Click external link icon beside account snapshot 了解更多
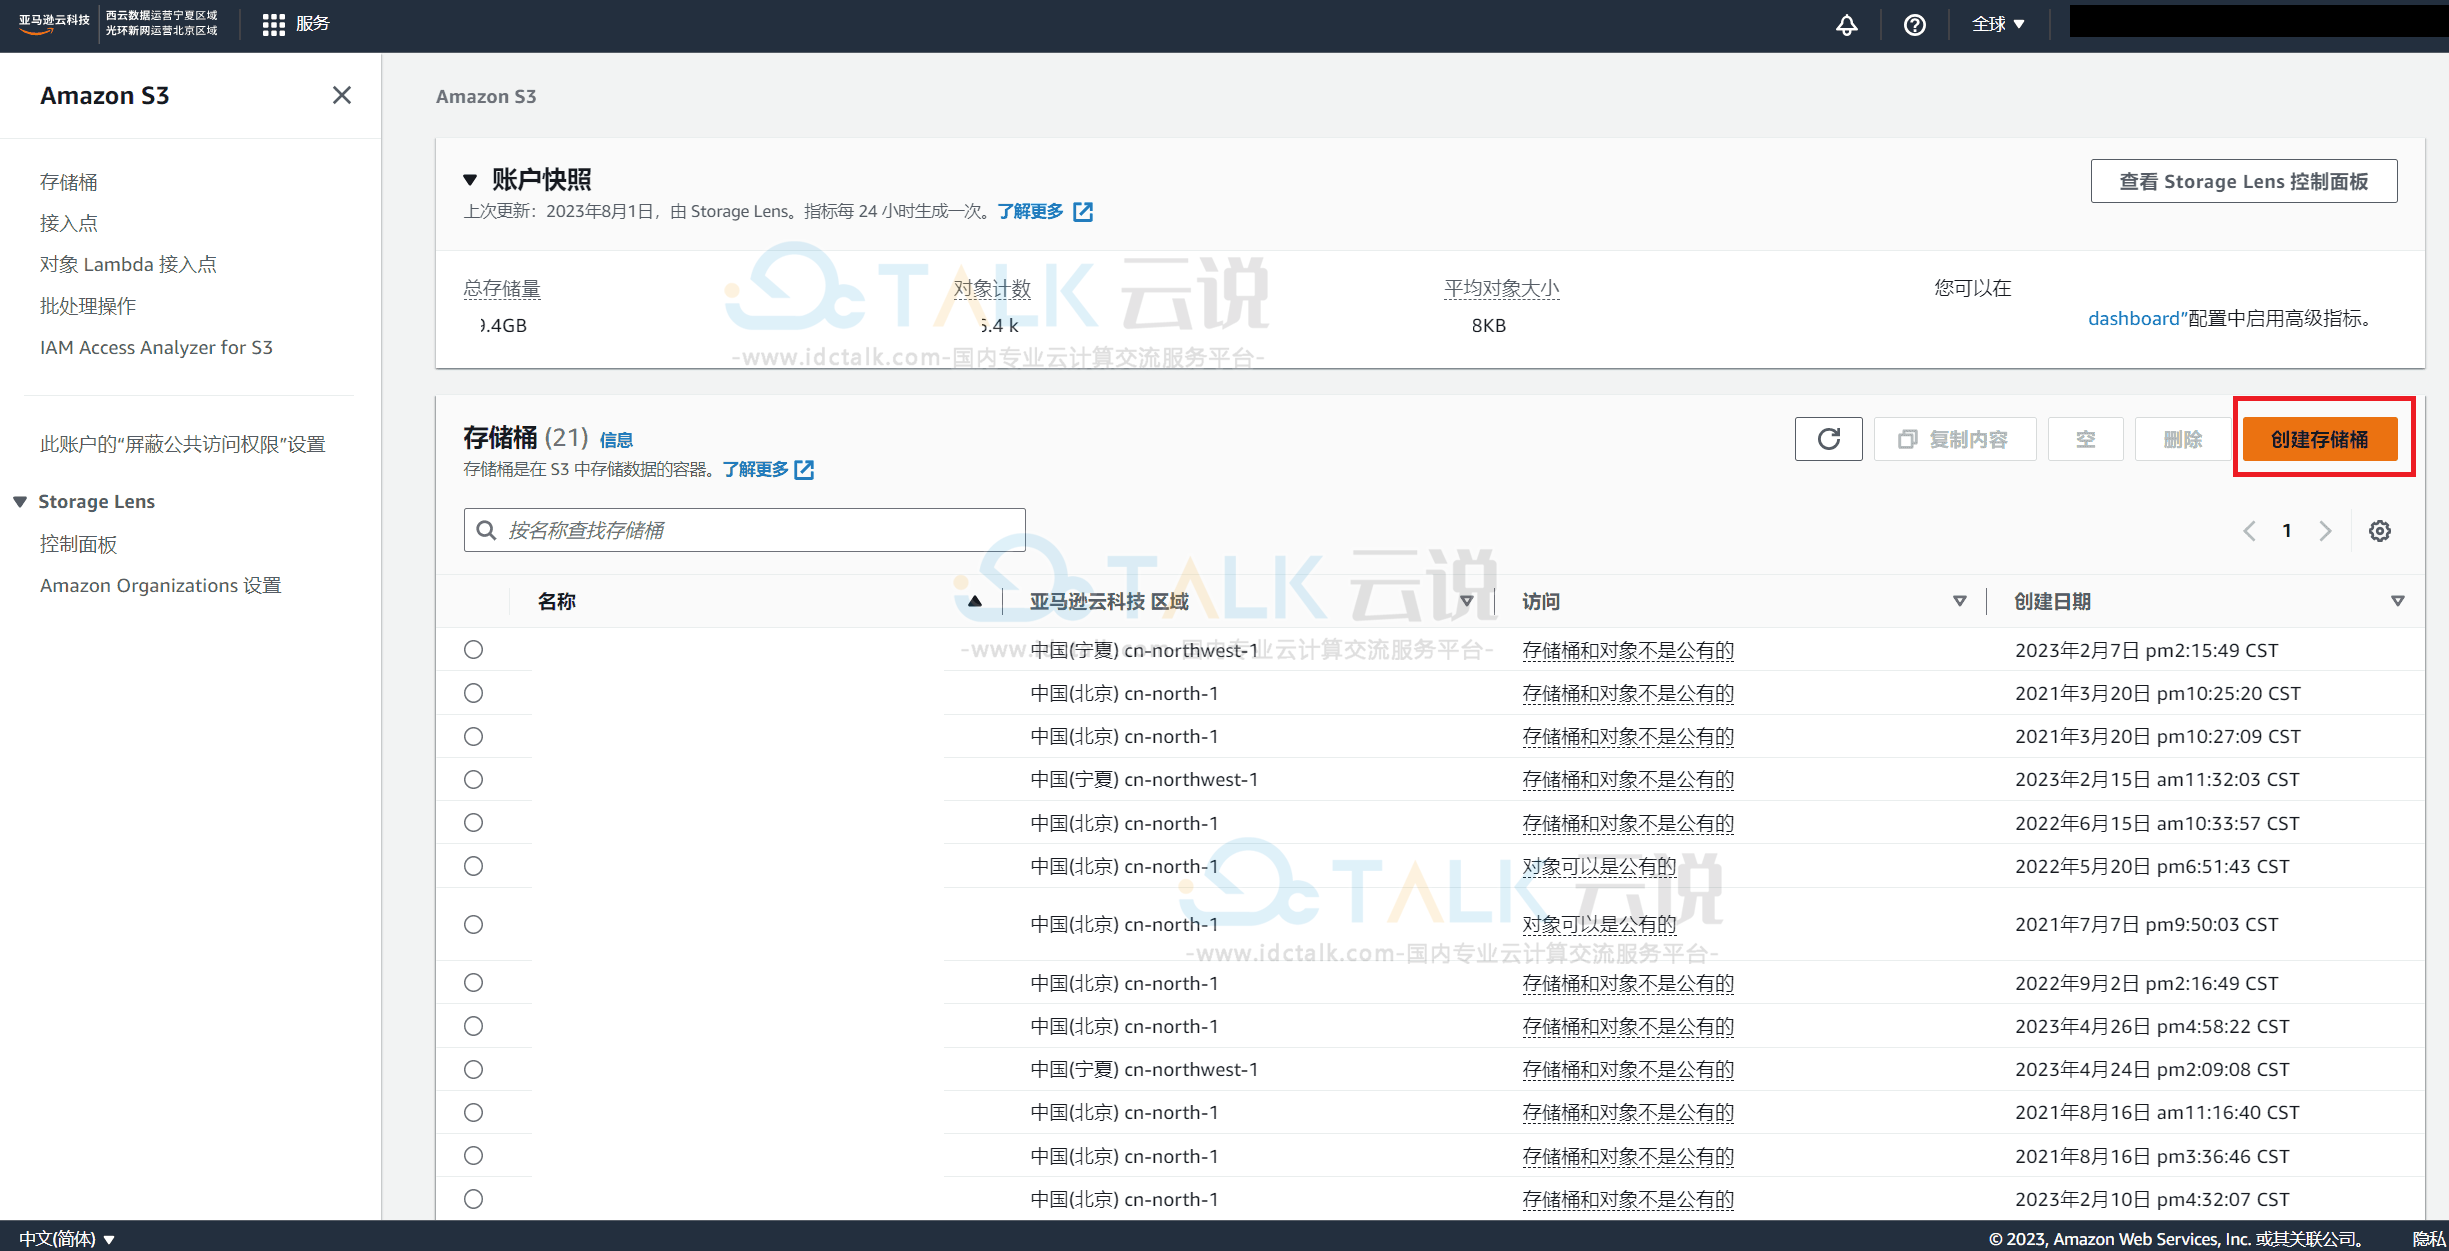The width and height of the screenshot is (2449, 1251). tap(1083, 212)
